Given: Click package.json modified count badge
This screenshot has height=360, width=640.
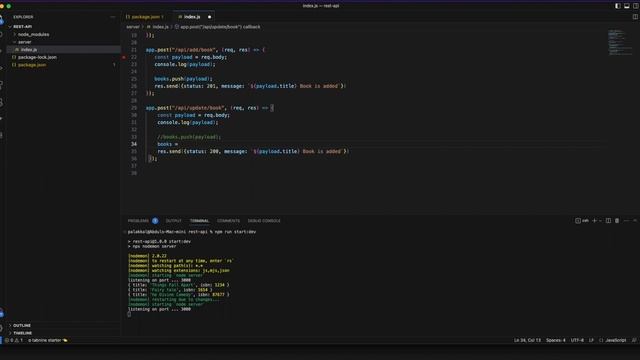Looking at the screenshot, I should [x=114, y=65].
